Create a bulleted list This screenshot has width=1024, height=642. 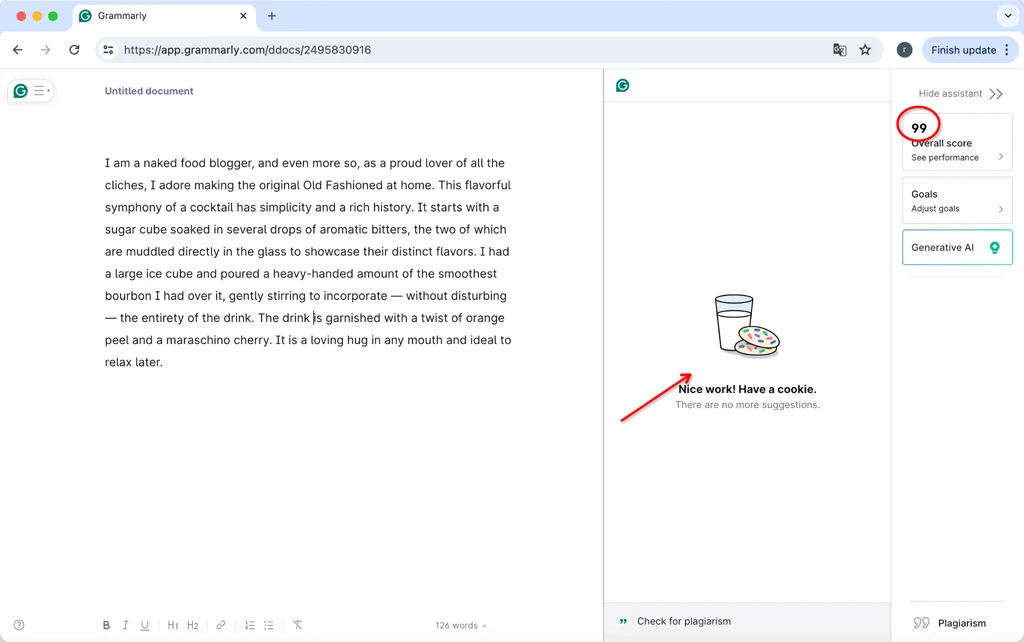click(x=268, y=625)
